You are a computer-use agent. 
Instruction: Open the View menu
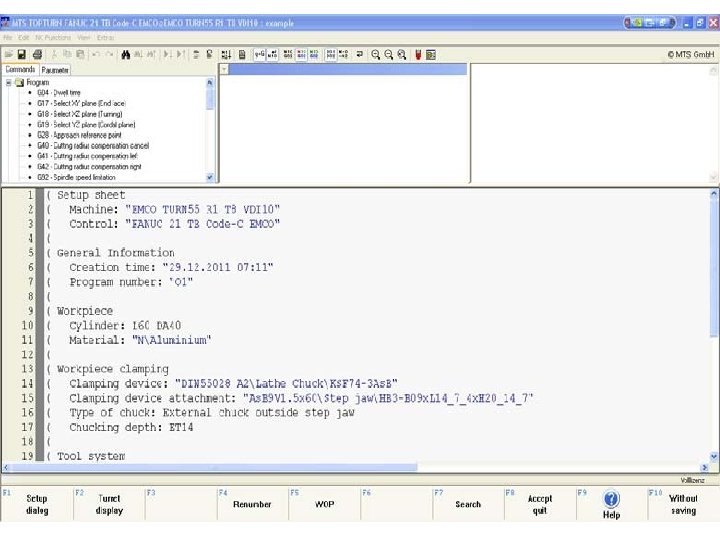pyautogui.click(x=84, y=37)
